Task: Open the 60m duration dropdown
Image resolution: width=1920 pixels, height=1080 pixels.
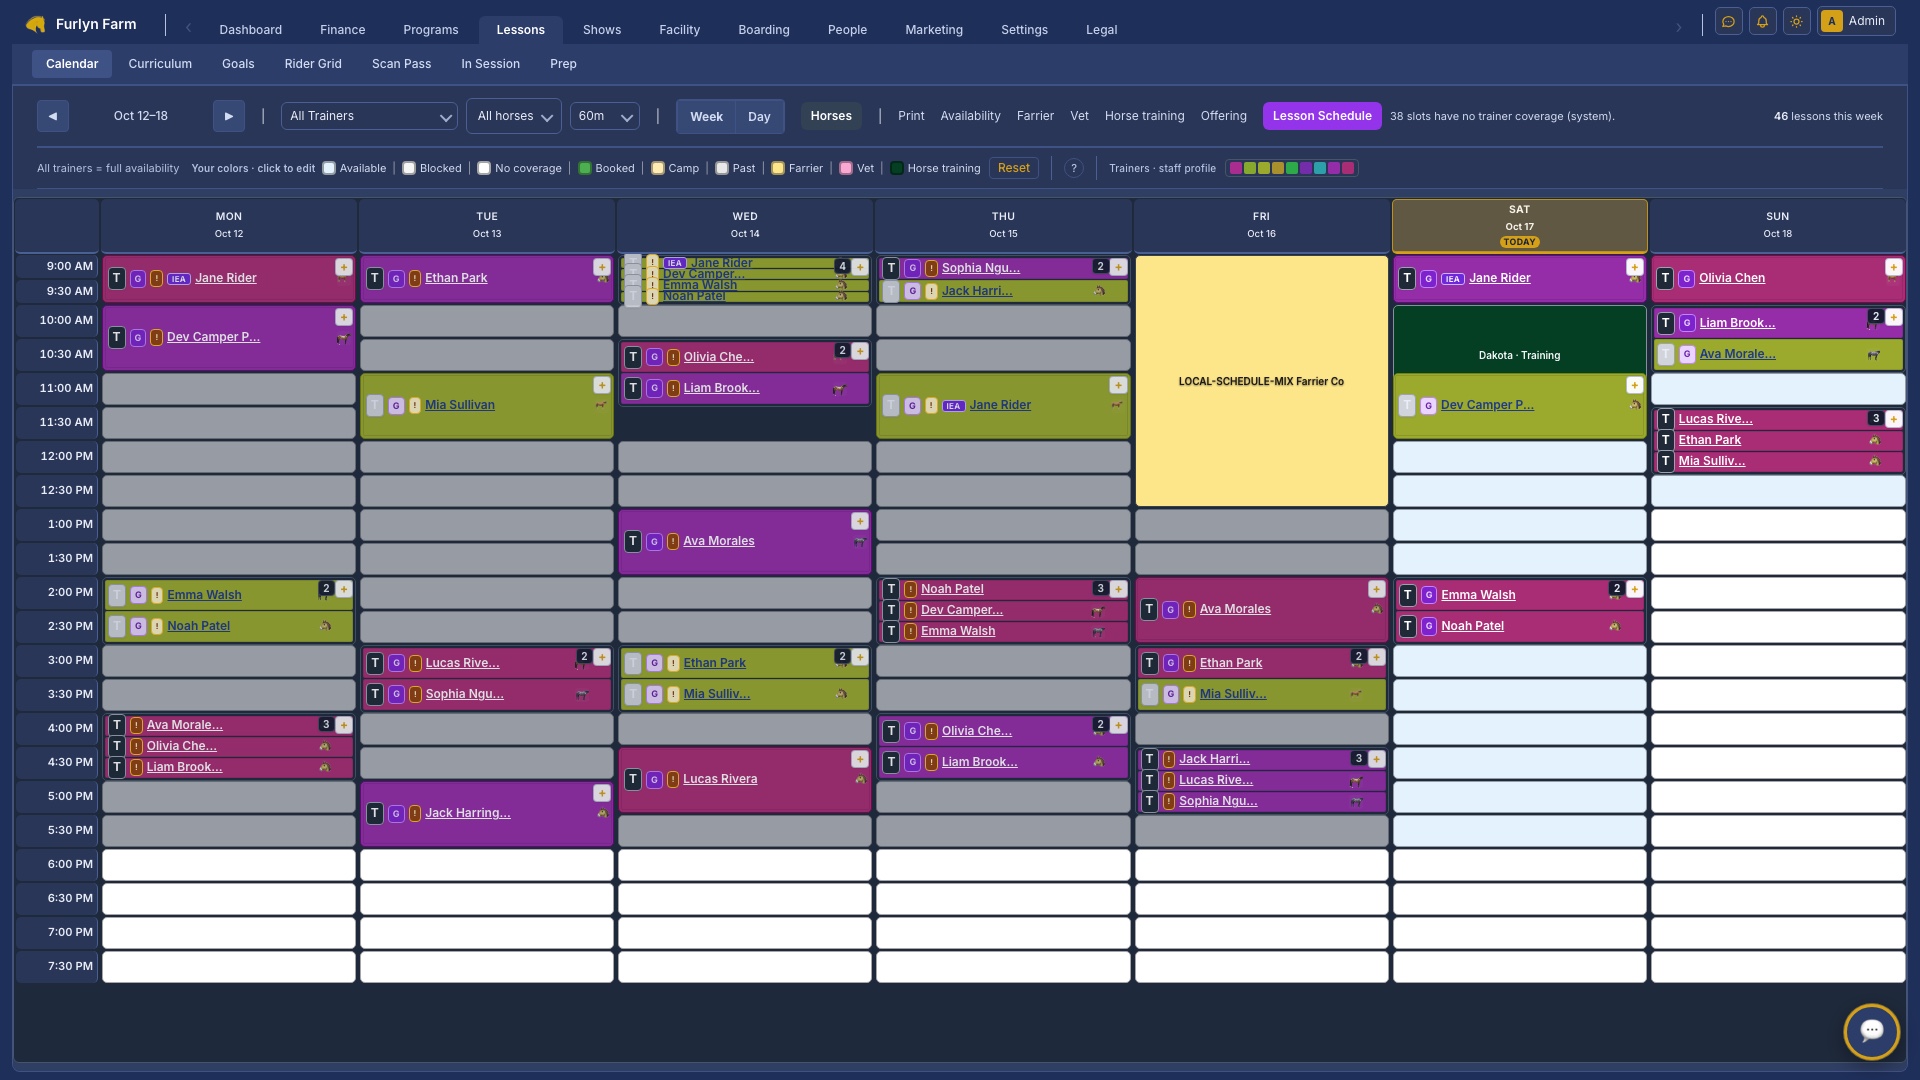Action: point(604,116)
